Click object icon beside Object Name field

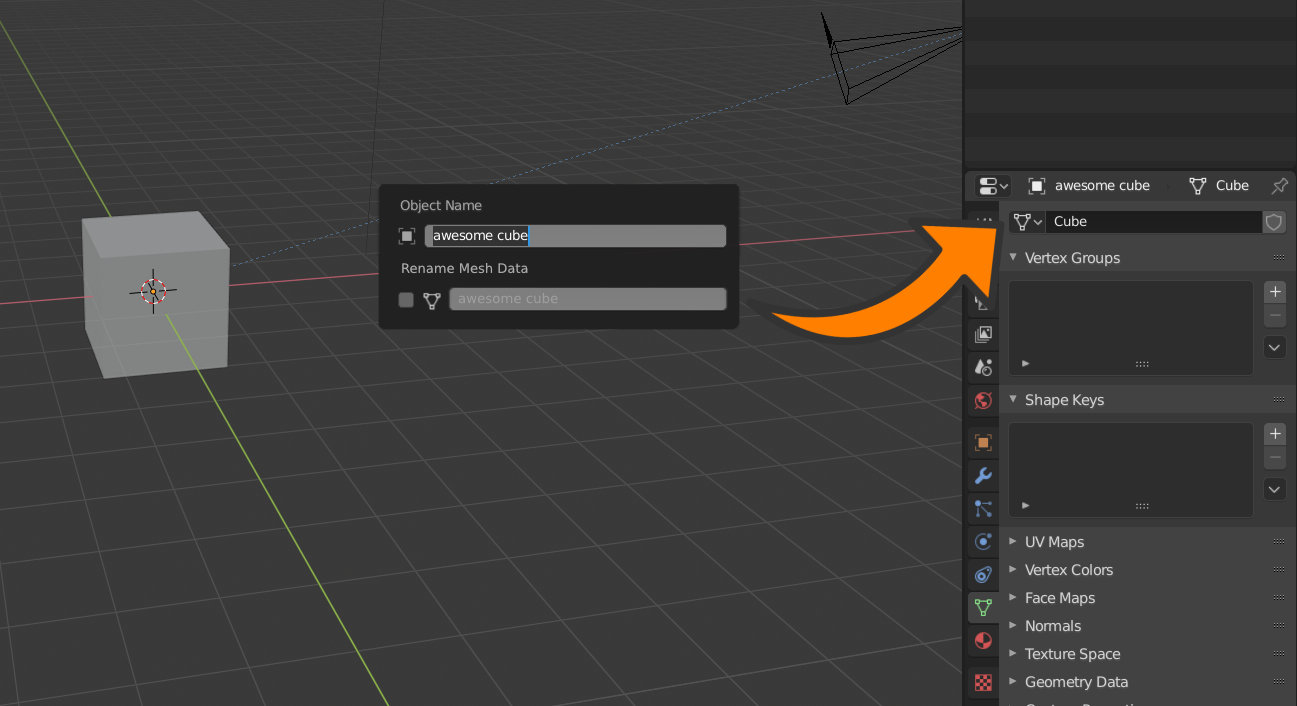(407, 236)
